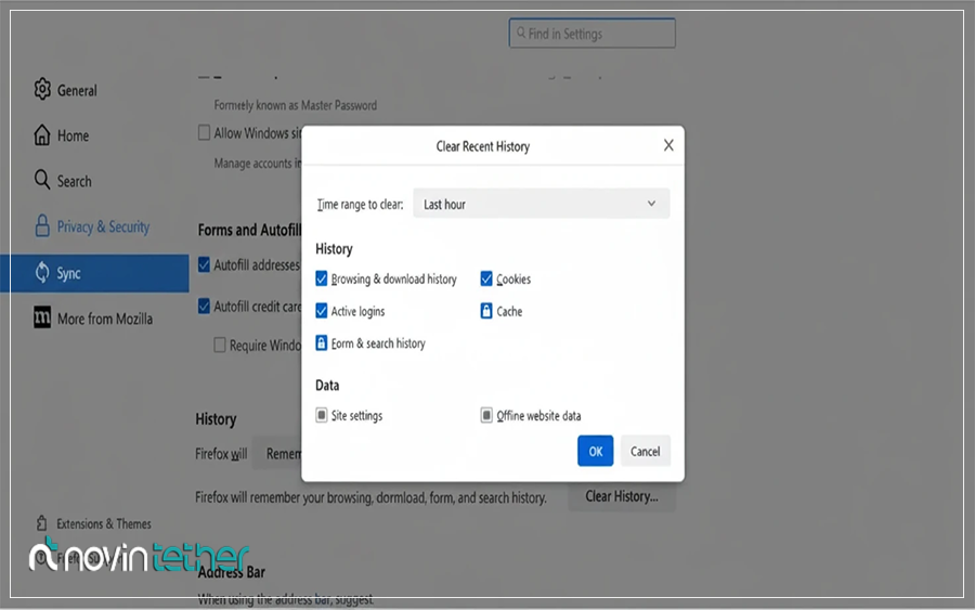Expand the Time range to clear dropdown
975x610 pixels.
coord(541,204)
